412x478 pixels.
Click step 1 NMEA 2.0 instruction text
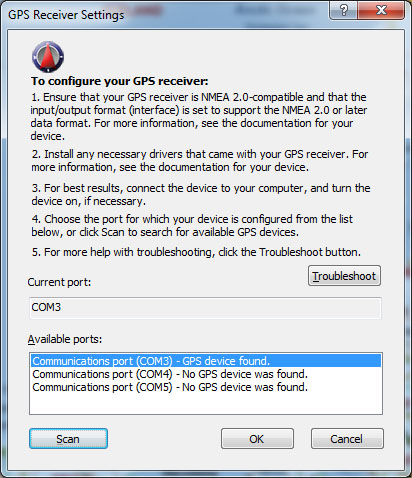199,116
